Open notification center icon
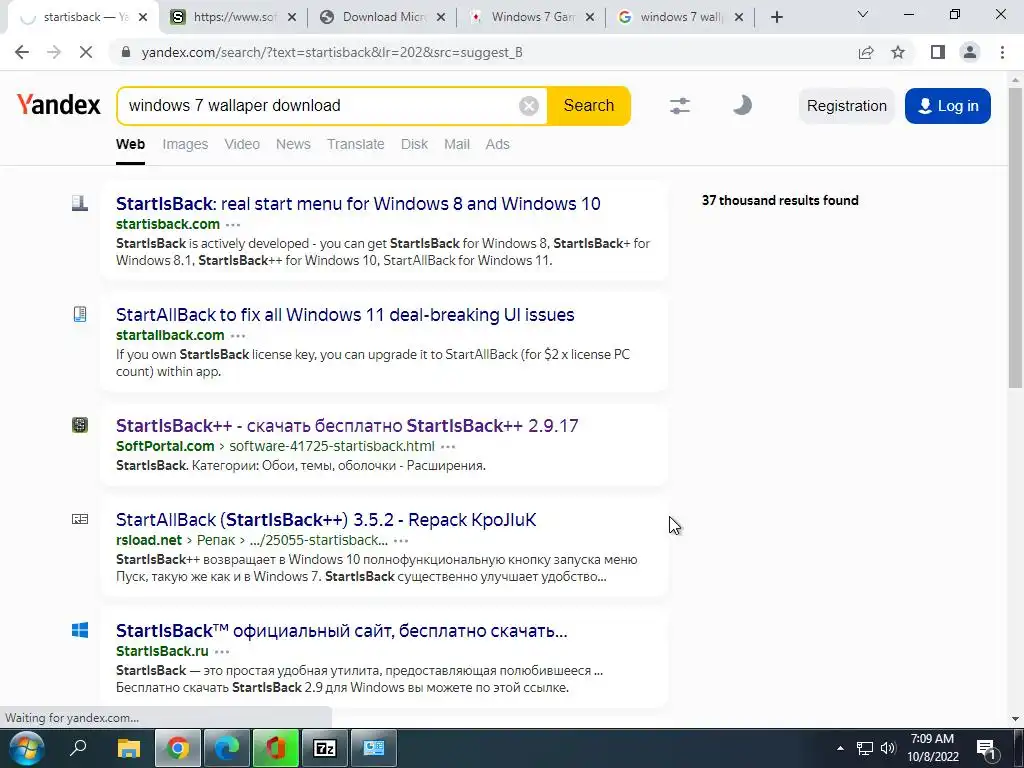Viewport: 1024px width, 768px height. click(x=986, y=748)
